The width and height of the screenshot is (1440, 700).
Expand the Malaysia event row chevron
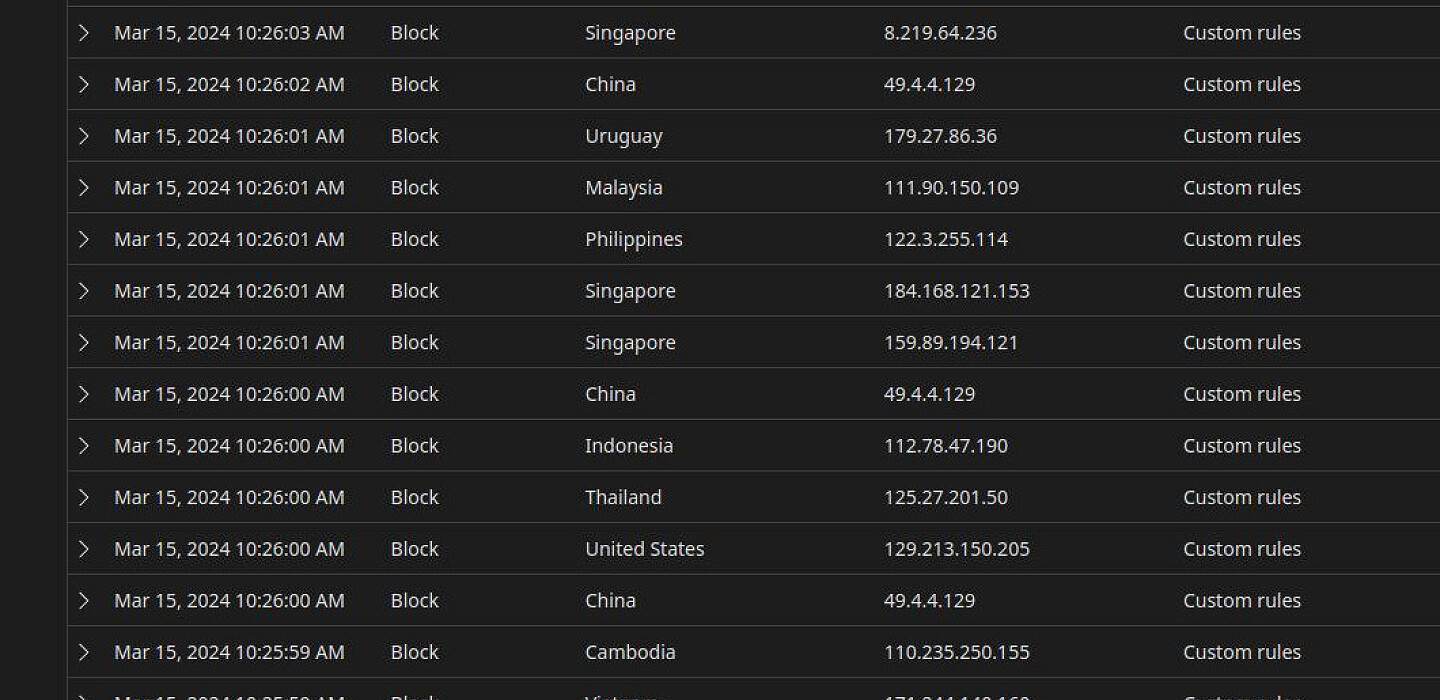(84, 188)
